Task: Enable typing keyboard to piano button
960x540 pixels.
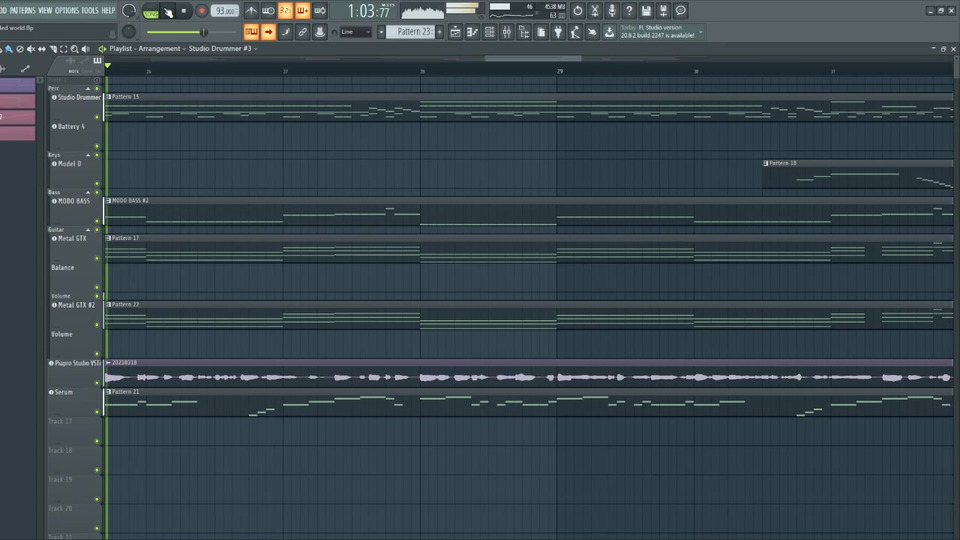Action: coord(251,32)
